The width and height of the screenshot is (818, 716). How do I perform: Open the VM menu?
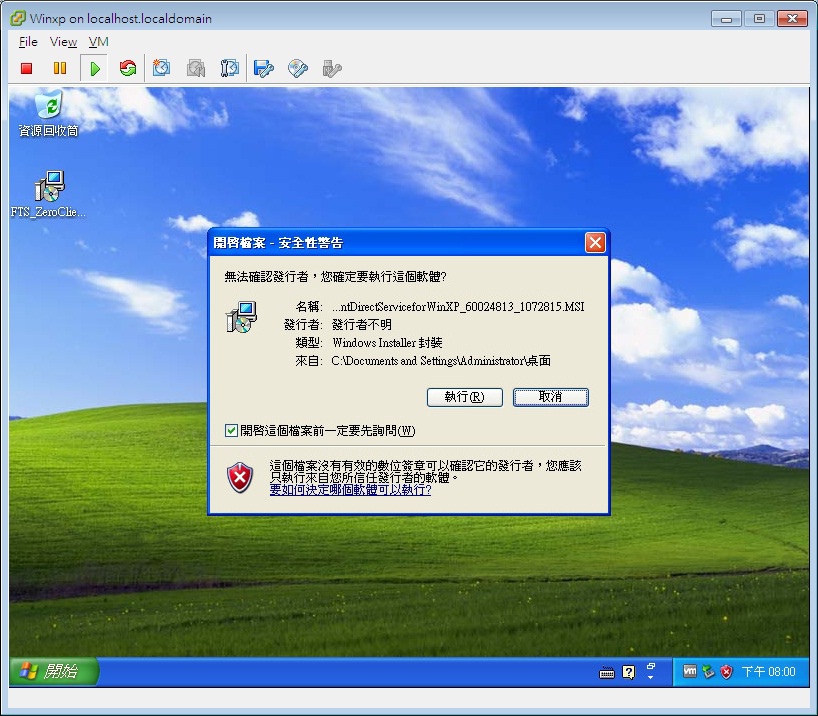(x=98, y=42)
